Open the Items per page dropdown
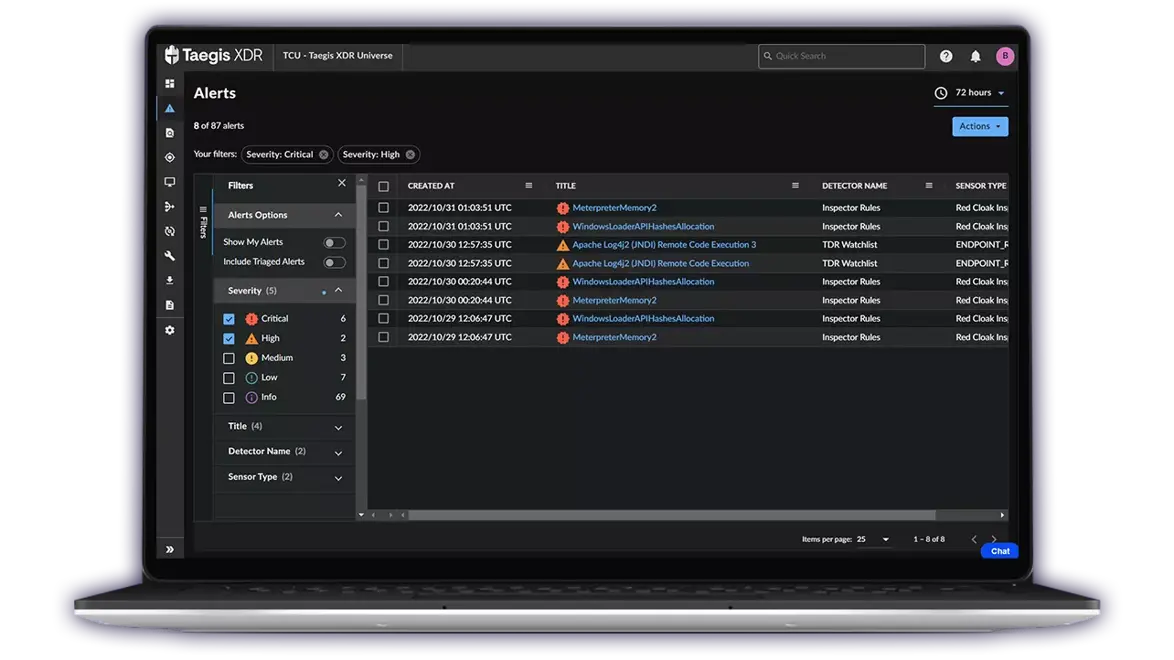The image size is (1174, 660). tap(874, 539)
